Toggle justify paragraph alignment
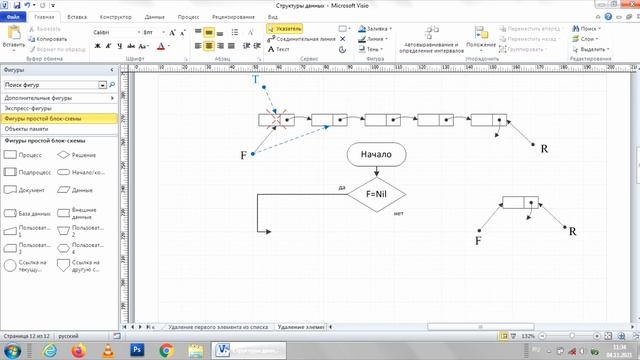This screenshot has width=640, height=360. (231, 46)
